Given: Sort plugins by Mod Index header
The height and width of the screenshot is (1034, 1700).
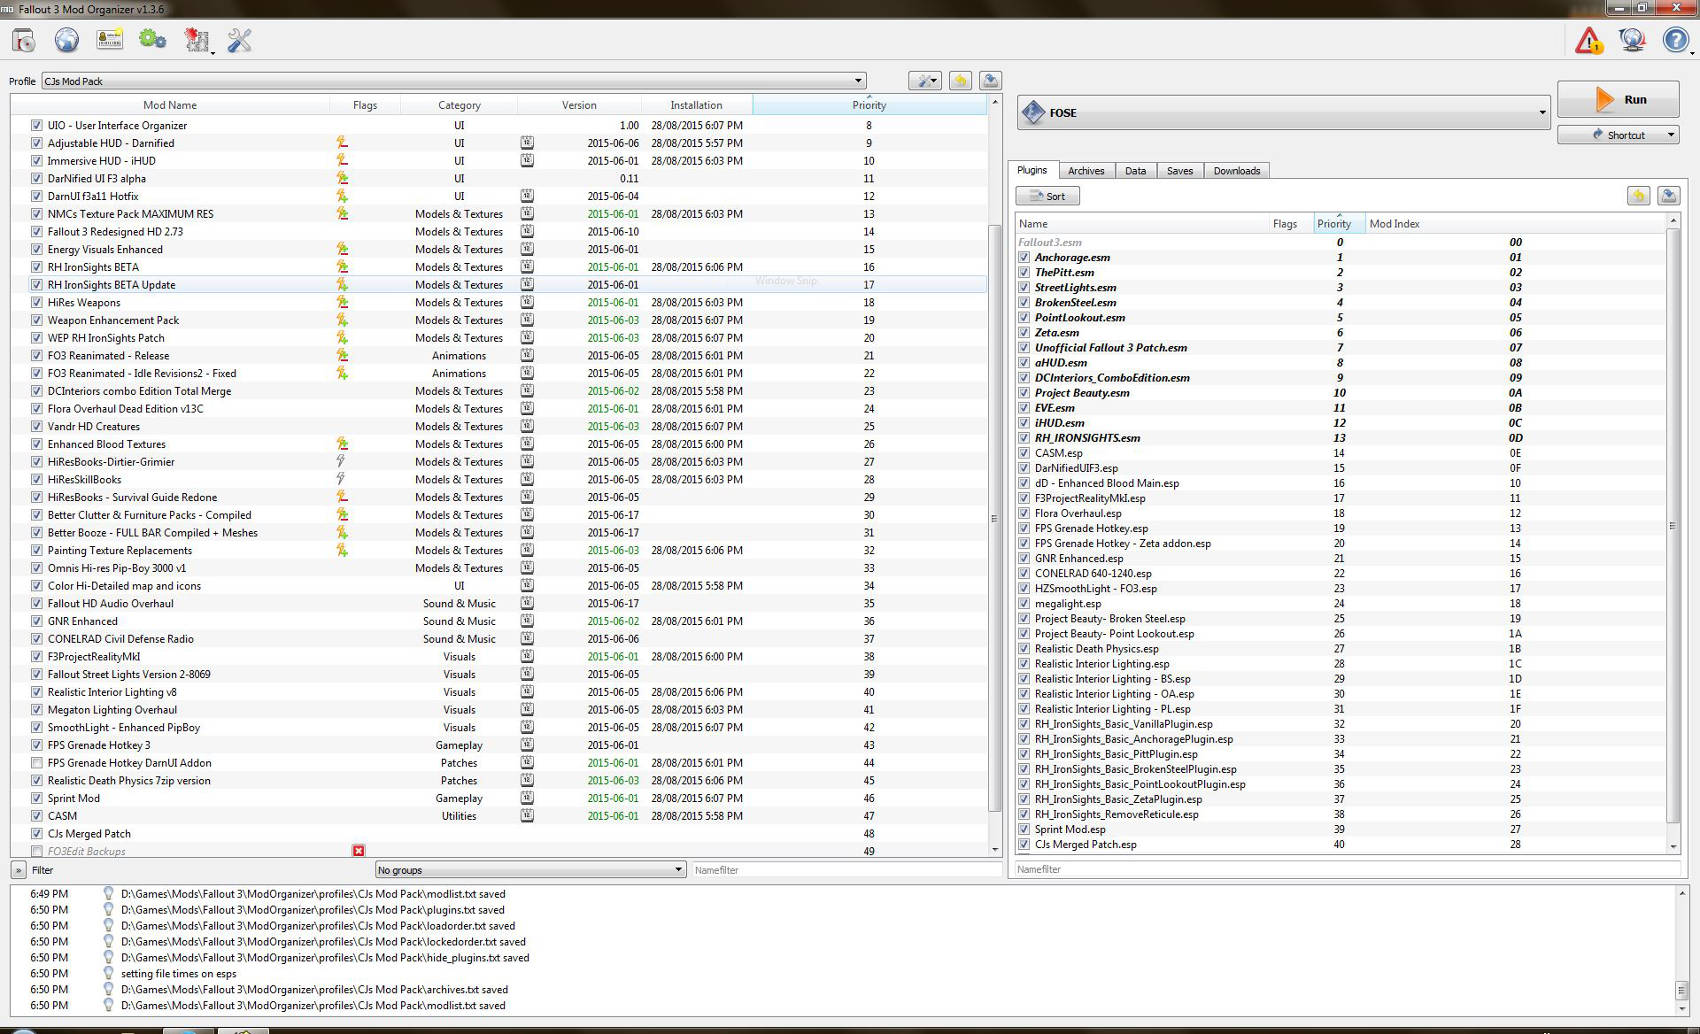Looking at the screenshot, I should pyautogui.click(x=1514, y=224).
